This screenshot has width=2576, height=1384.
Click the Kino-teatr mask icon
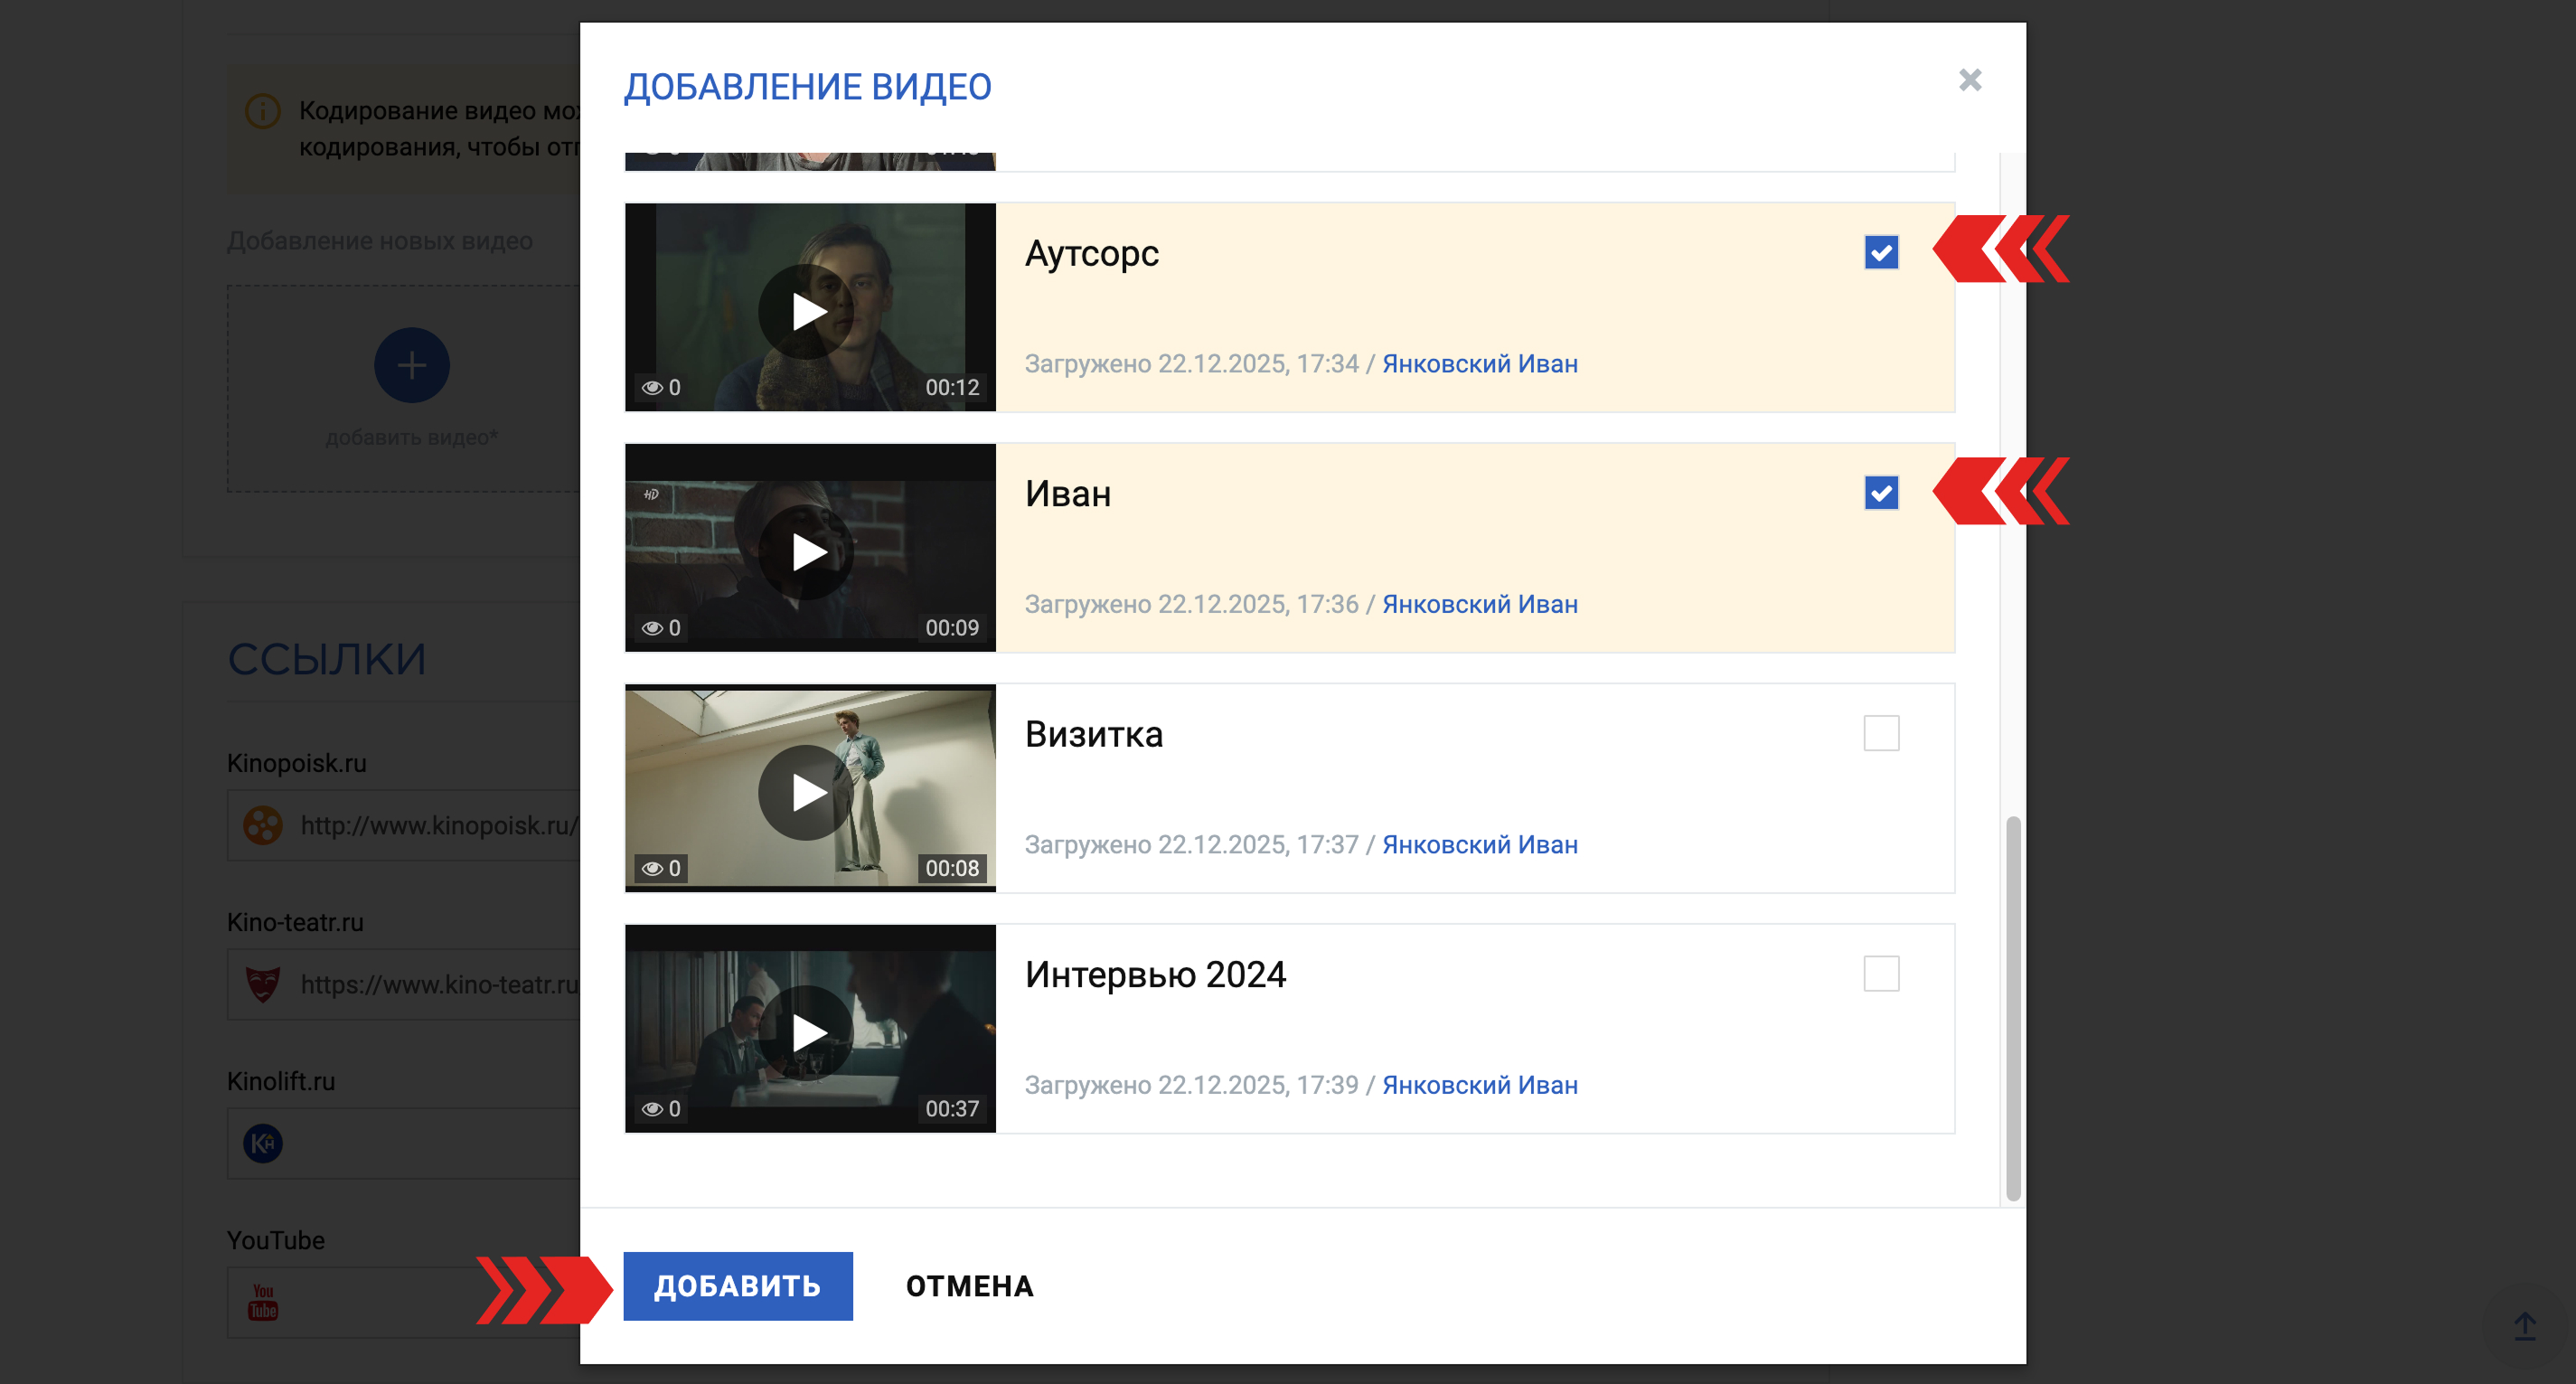point(263,984)
